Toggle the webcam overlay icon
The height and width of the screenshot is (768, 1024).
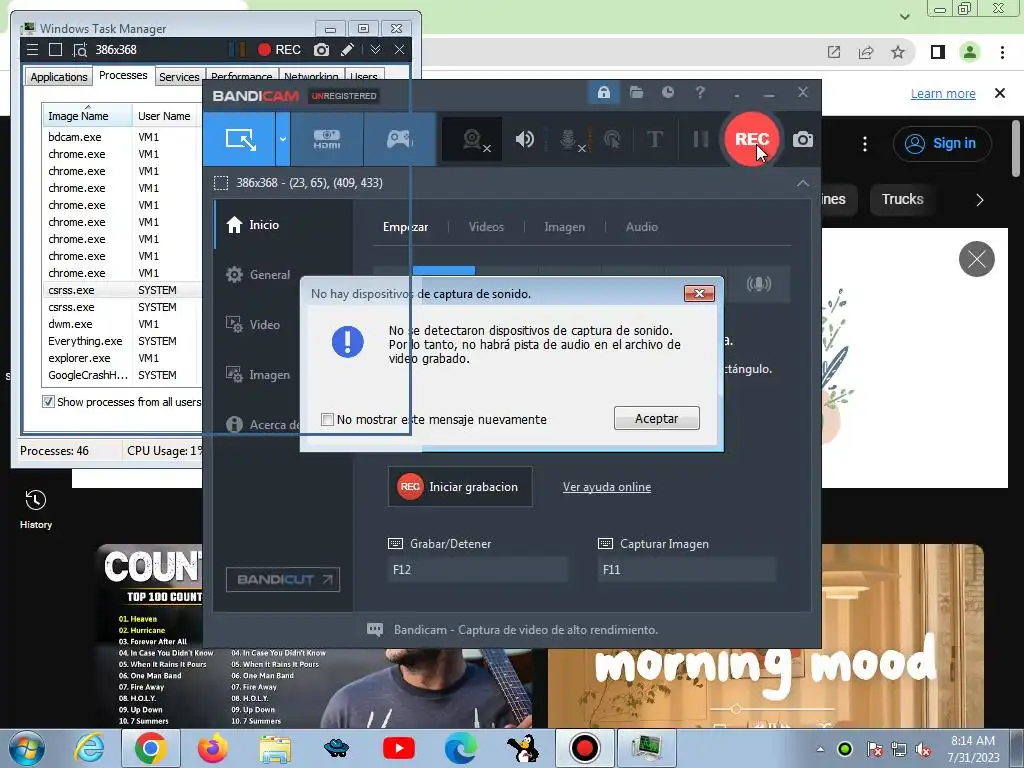click(x=472, y=139)
